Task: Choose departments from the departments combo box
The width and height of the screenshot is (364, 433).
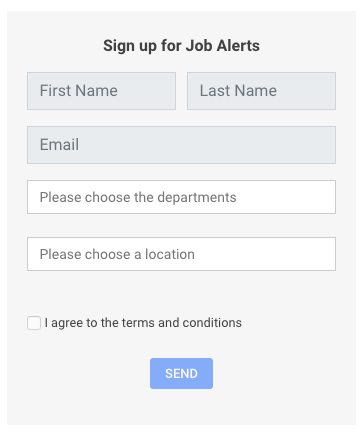Action: point(181,197)
